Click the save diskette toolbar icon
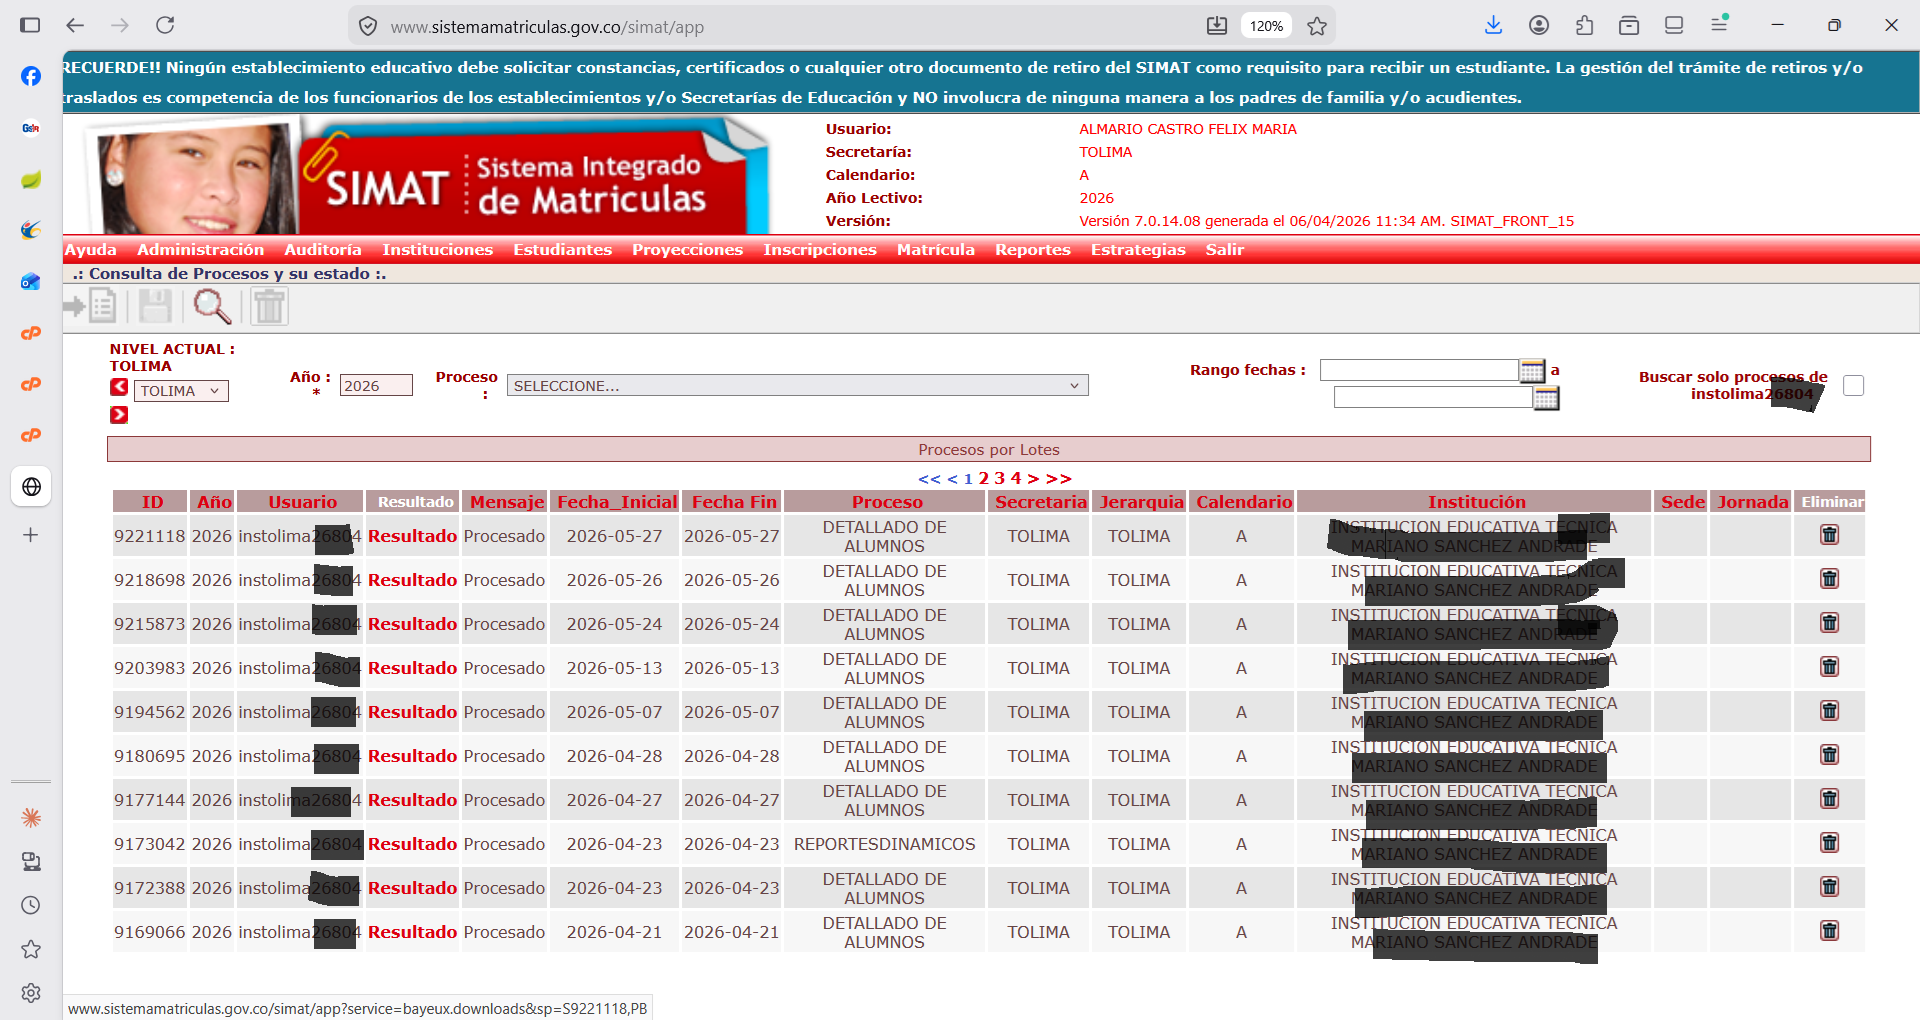This screenshot has width=1920, height=1020. click(x=155, y=306)
